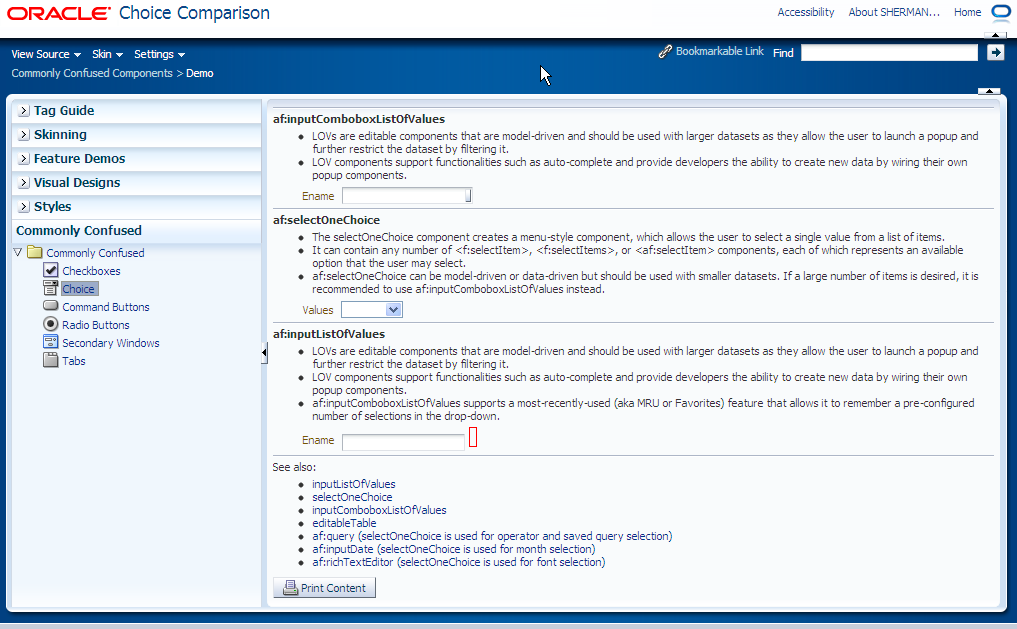Collapse the left navigation splitter
The width and height of the screenshot is (1017, 629).
pos(264,353)
